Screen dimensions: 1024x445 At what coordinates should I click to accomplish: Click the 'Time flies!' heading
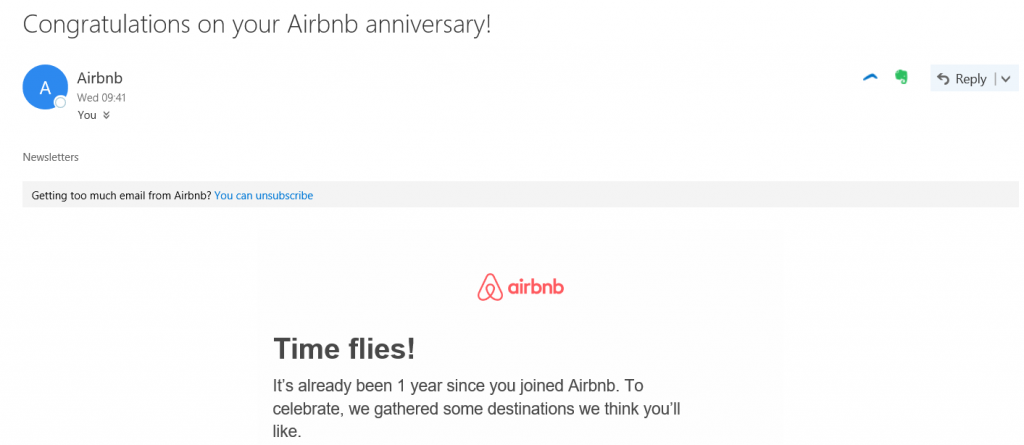344,349
